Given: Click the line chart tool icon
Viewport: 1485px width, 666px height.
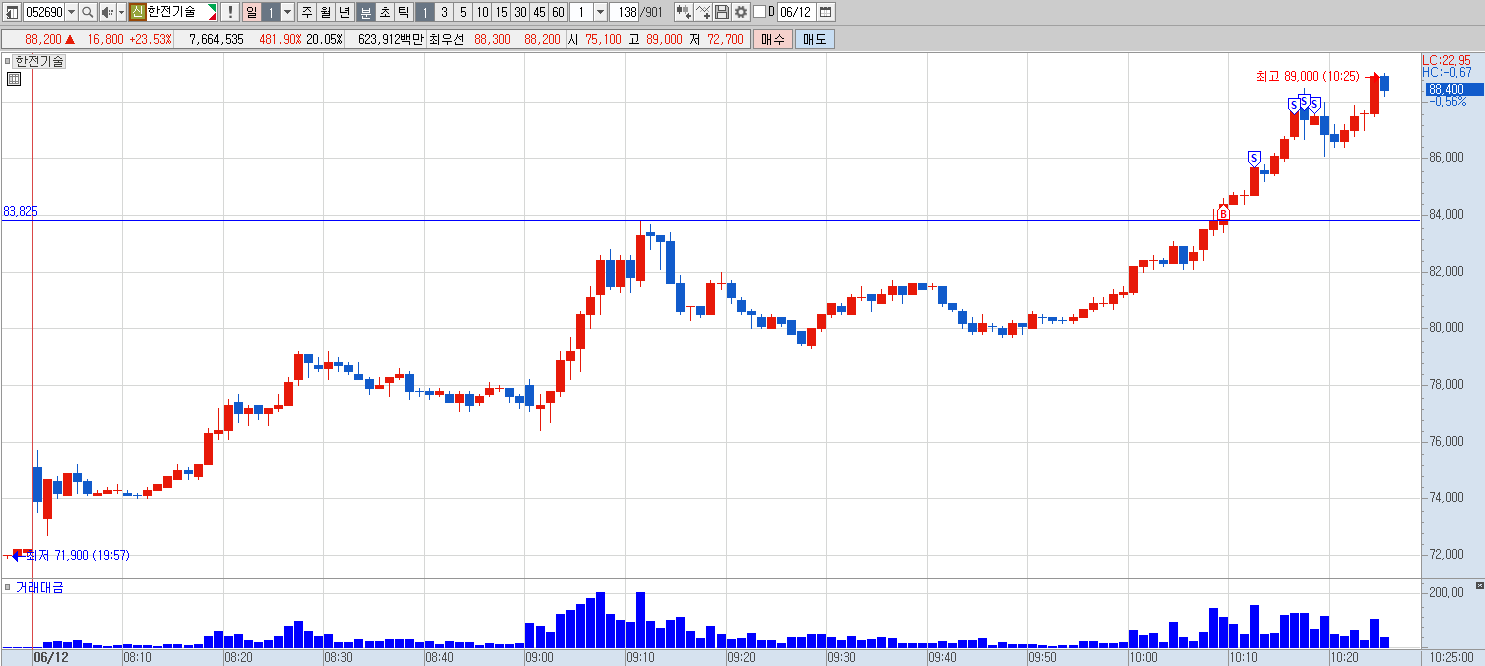Looking at the screenshot, I should pos(703,12).
